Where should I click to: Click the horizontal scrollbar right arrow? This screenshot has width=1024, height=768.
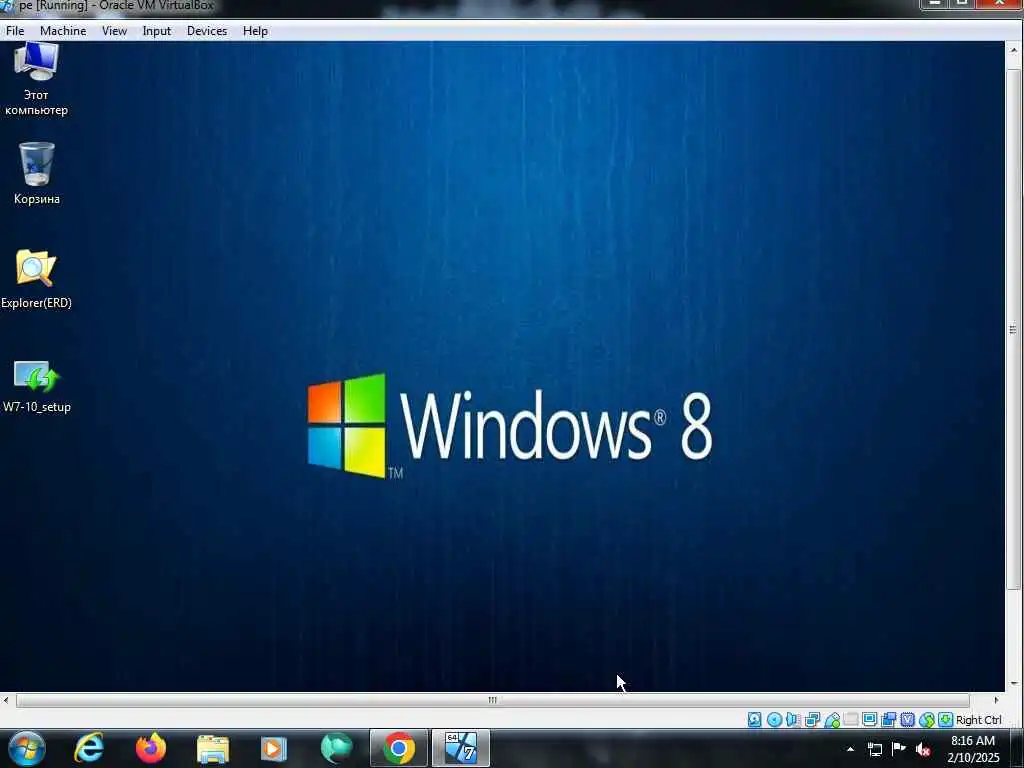tap(997, 700)
